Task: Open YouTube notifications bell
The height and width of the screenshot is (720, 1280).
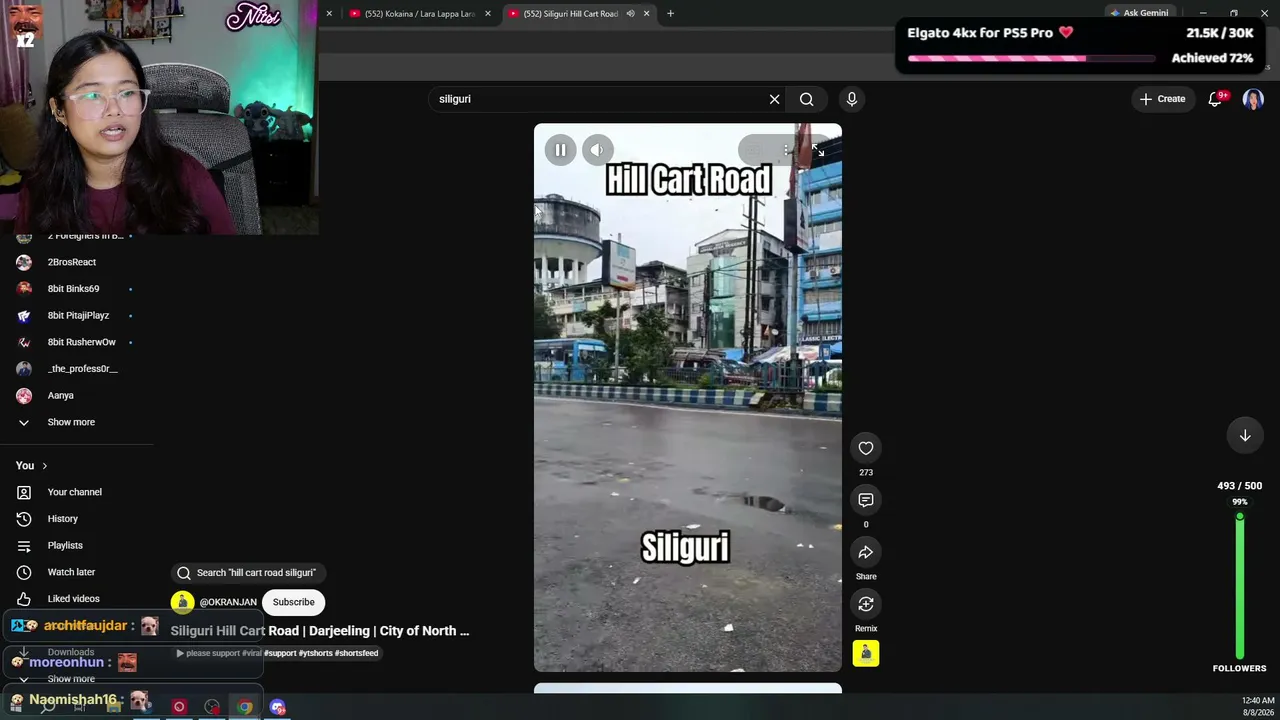Action: [1216, 99]
